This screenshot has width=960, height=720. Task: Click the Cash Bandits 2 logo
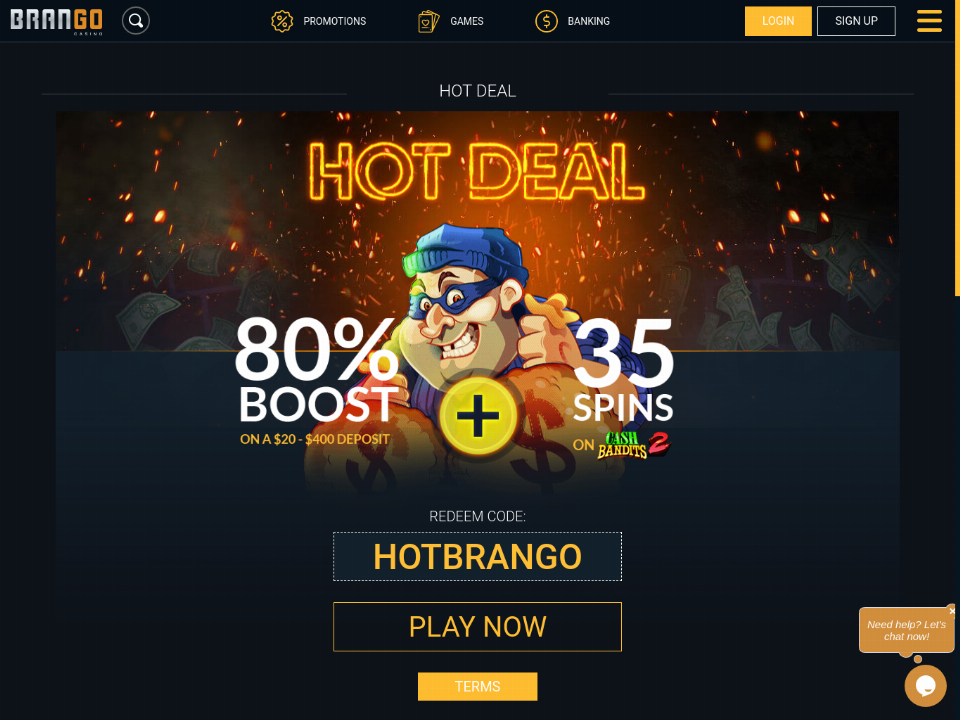tap(634, 445)
